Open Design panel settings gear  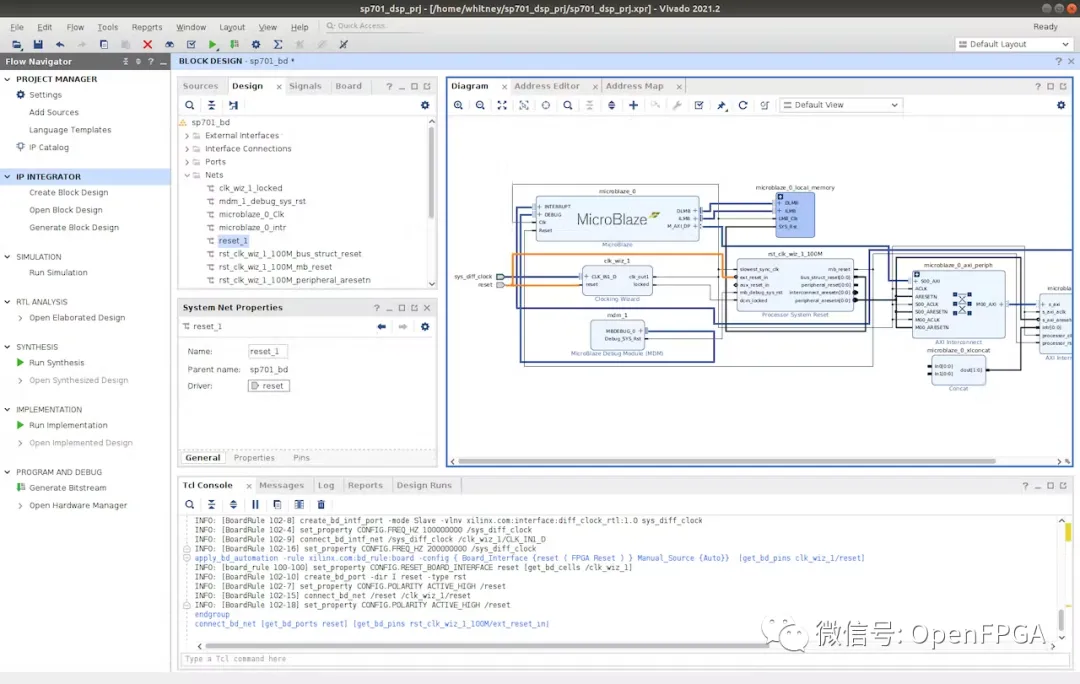pyautogui.click(x=425, y=105)
